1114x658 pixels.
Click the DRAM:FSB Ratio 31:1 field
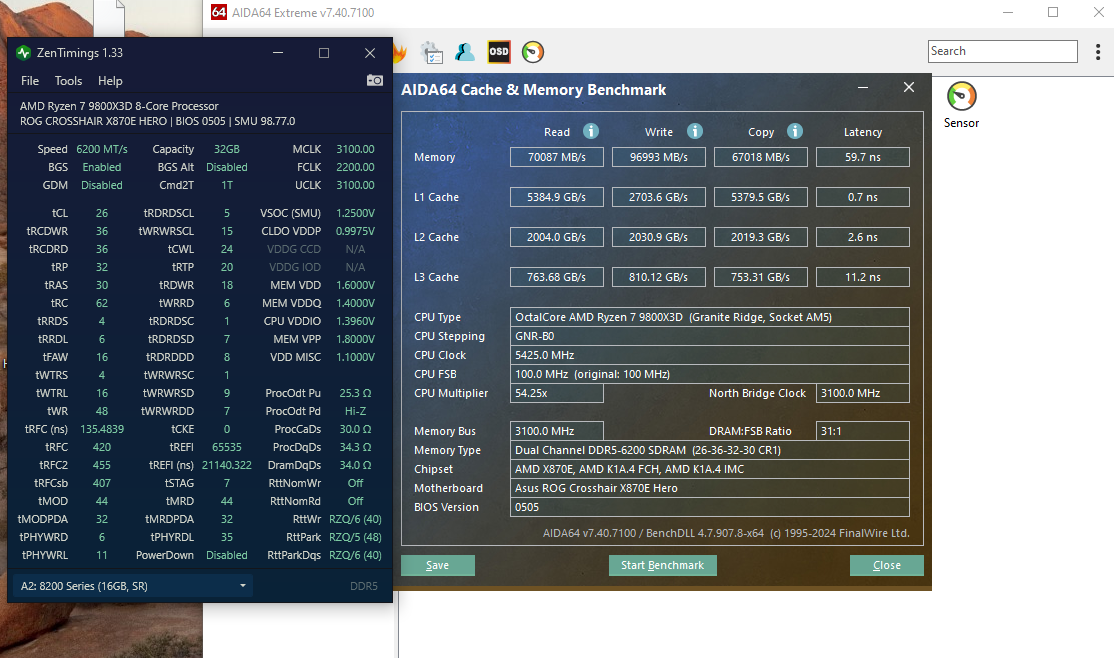[862, 431]
